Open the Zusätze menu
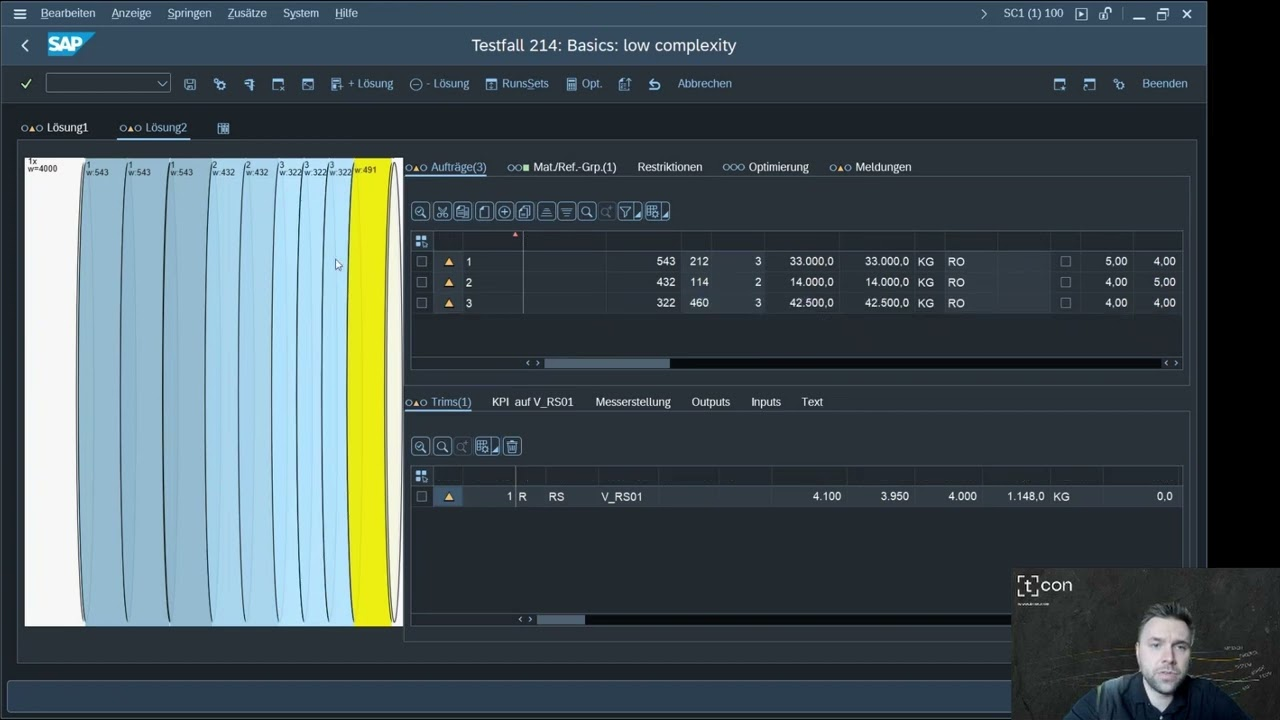 [246, 13]
